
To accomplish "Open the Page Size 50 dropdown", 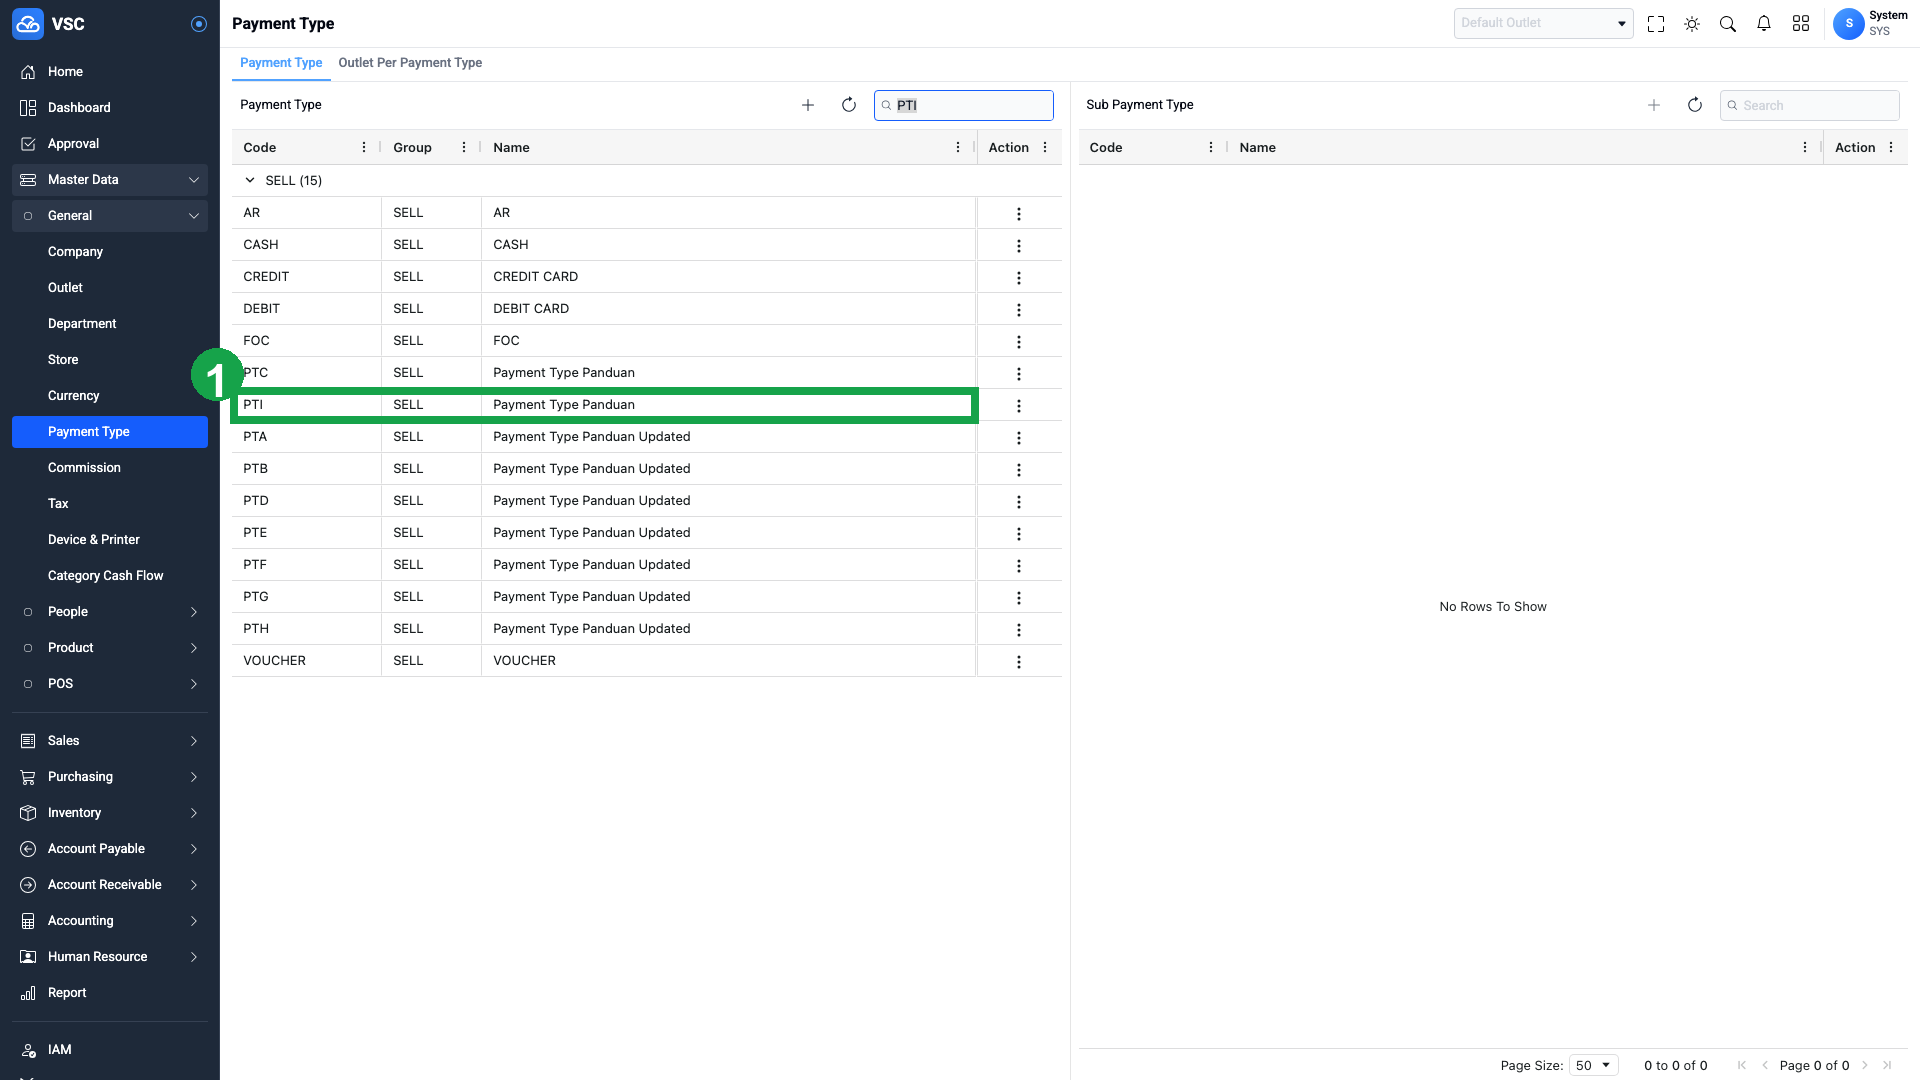I will coord(1594,1065).
